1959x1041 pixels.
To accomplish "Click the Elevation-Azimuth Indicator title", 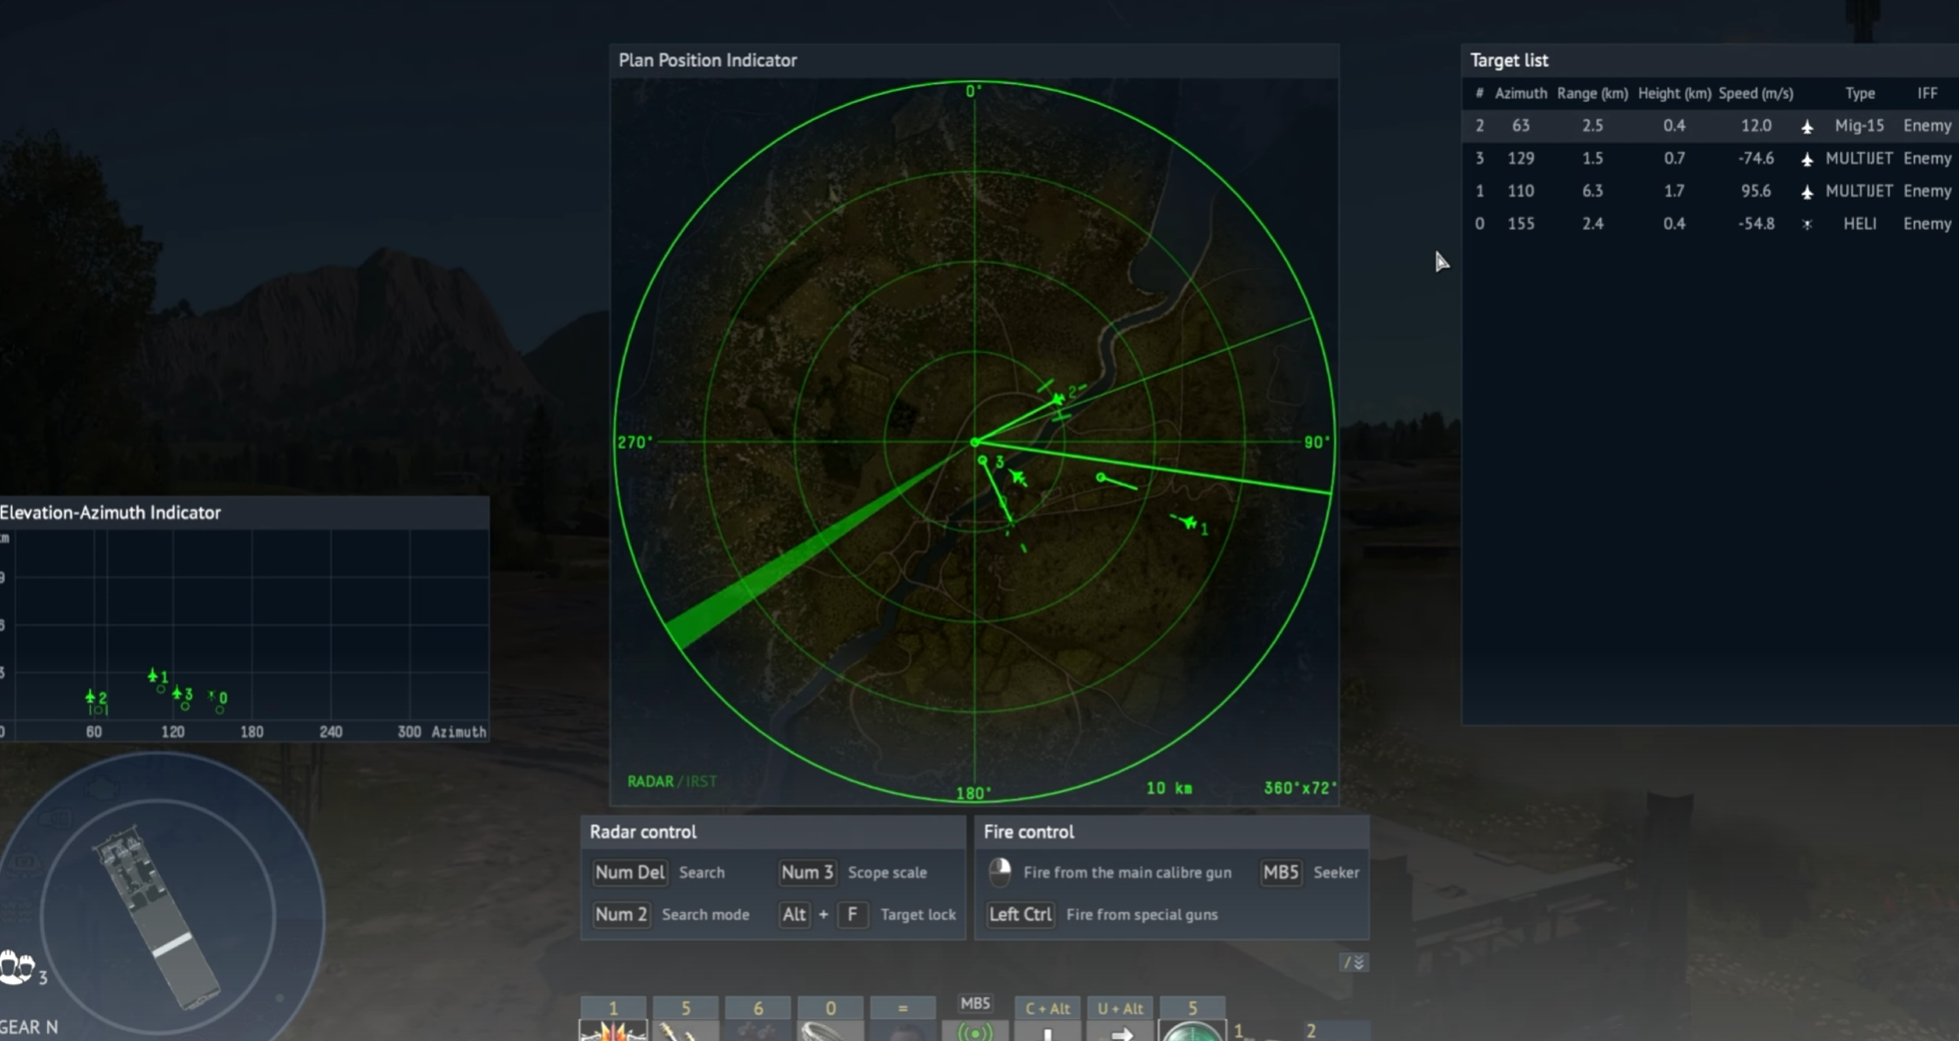I will [110, 512].
